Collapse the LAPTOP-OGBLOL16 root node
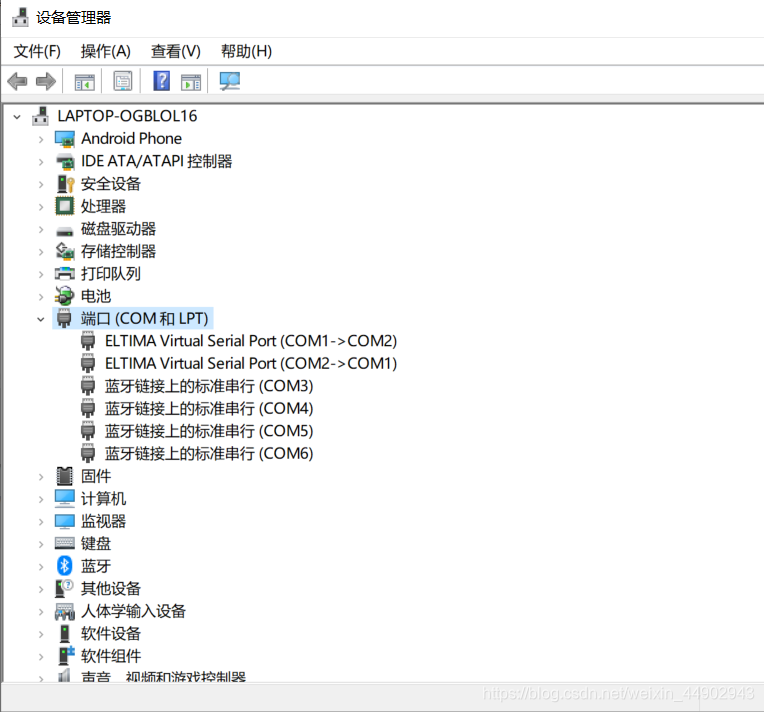 point(17,117)
